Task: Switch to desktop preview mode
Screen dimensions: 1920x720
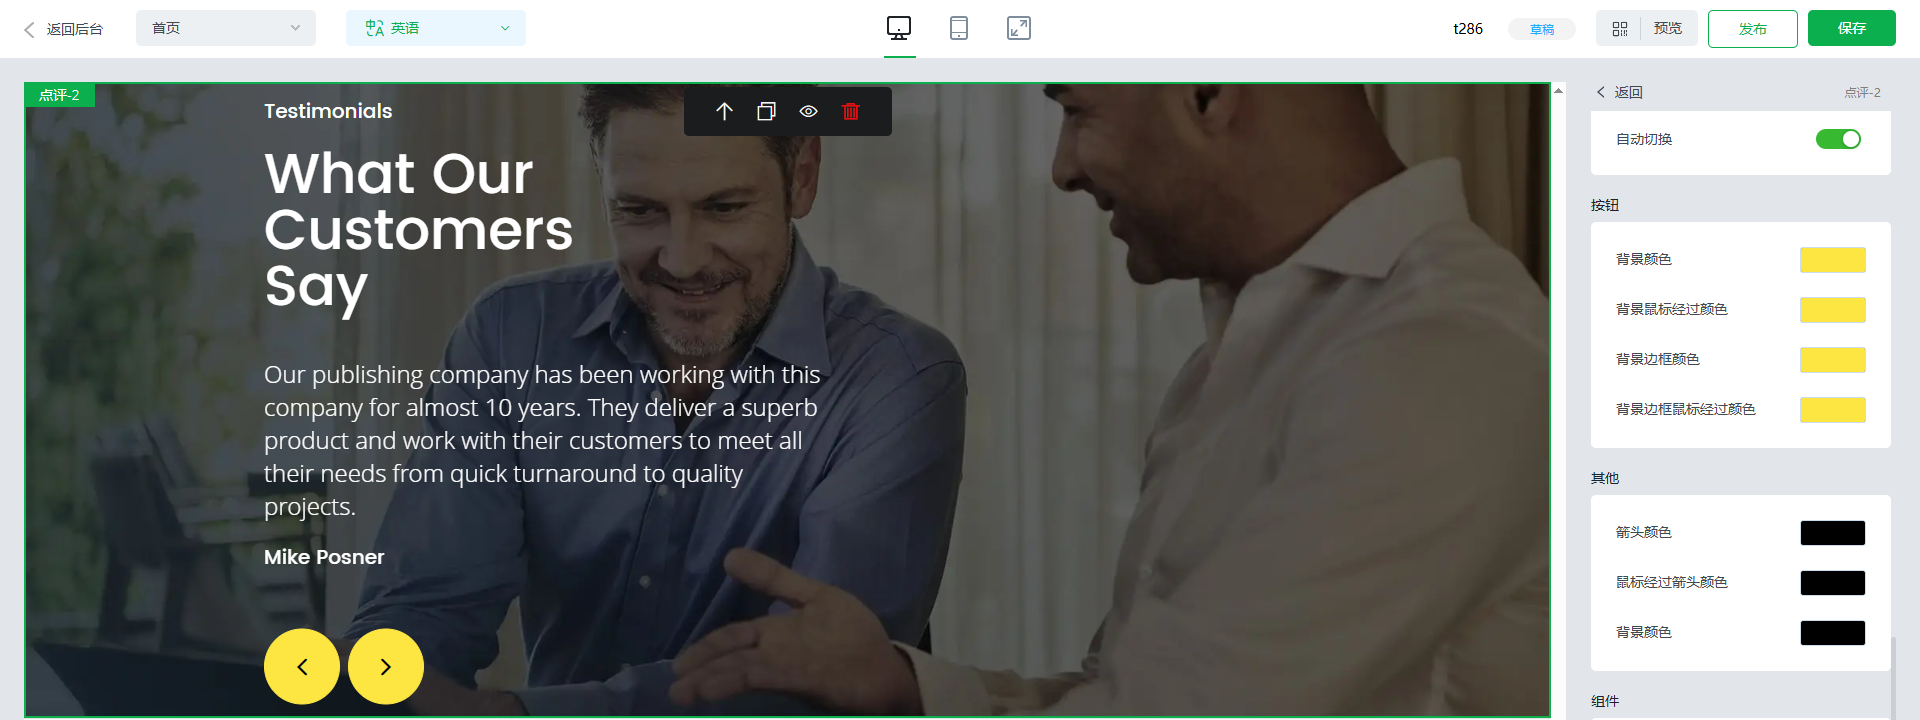Action: (x=899, y=28)
